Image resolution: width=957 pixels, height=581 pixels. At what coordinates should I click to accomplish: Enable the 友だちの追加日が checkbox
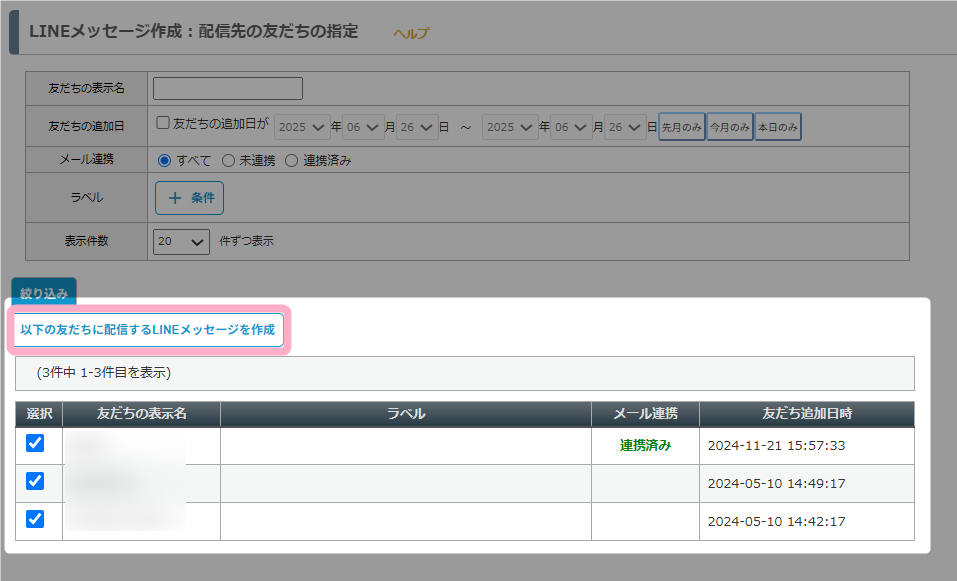click(x=163, y=123)
